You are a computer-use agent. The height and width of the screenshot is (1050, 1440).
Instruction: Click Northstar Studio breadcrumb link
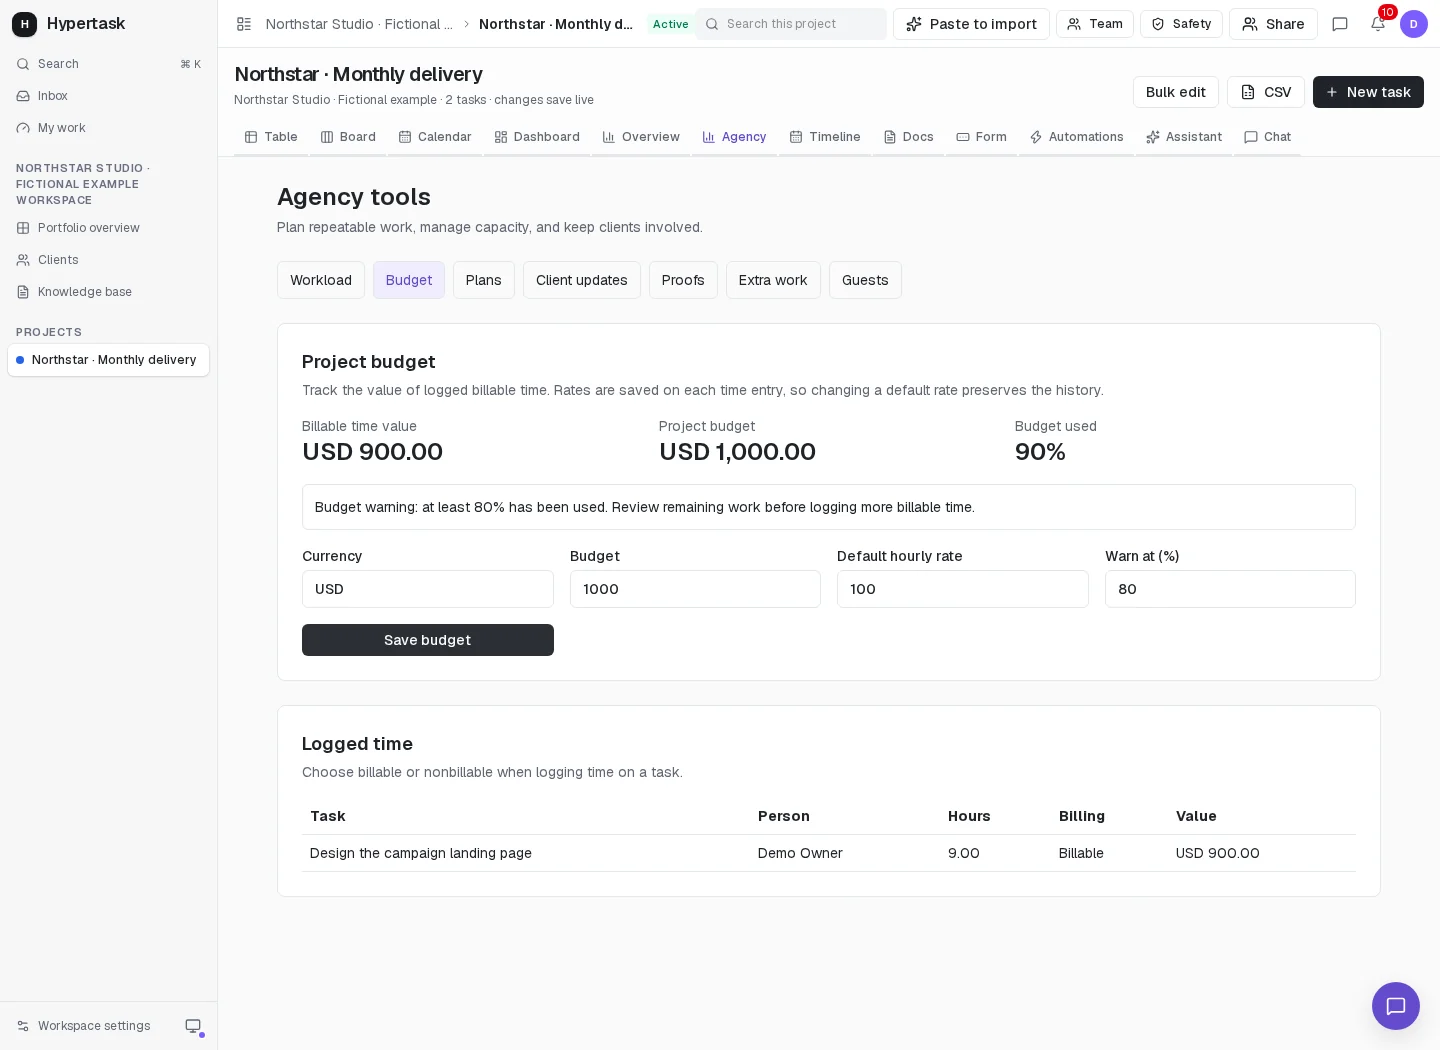pos(359,24)
